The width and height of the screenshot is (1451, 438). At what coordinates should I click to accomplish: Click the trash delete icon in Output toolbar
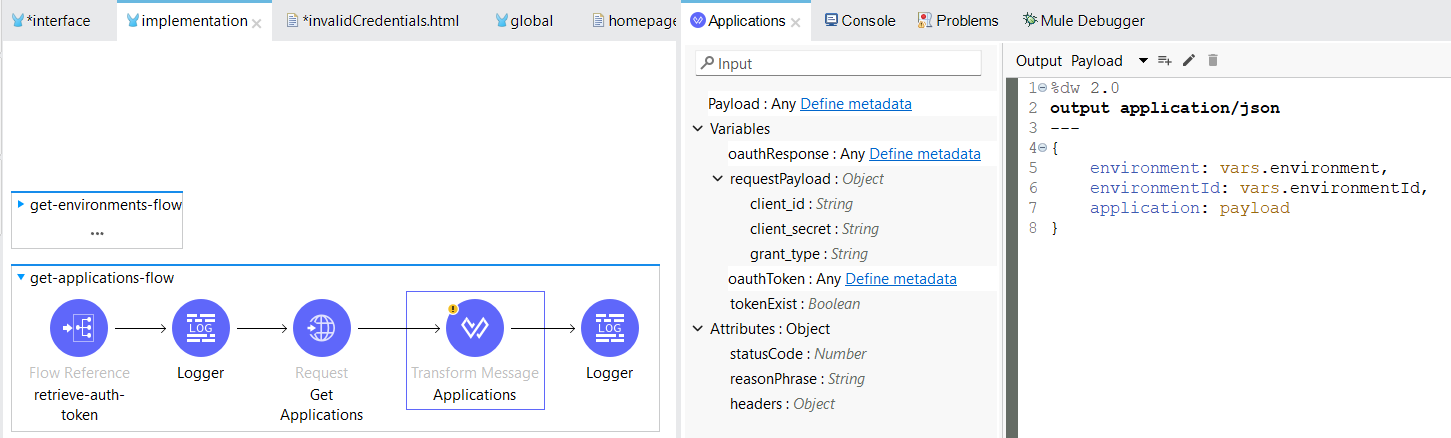pyautogui.click(x=1213, y=61)
